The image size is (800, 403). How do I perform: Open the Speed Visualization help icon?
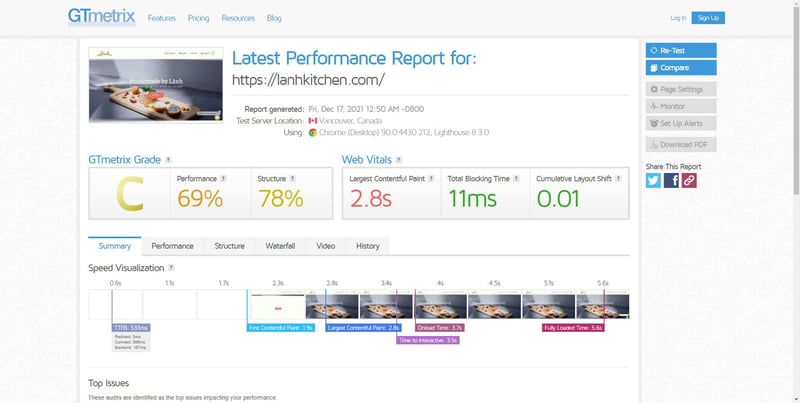pos(171,268)
